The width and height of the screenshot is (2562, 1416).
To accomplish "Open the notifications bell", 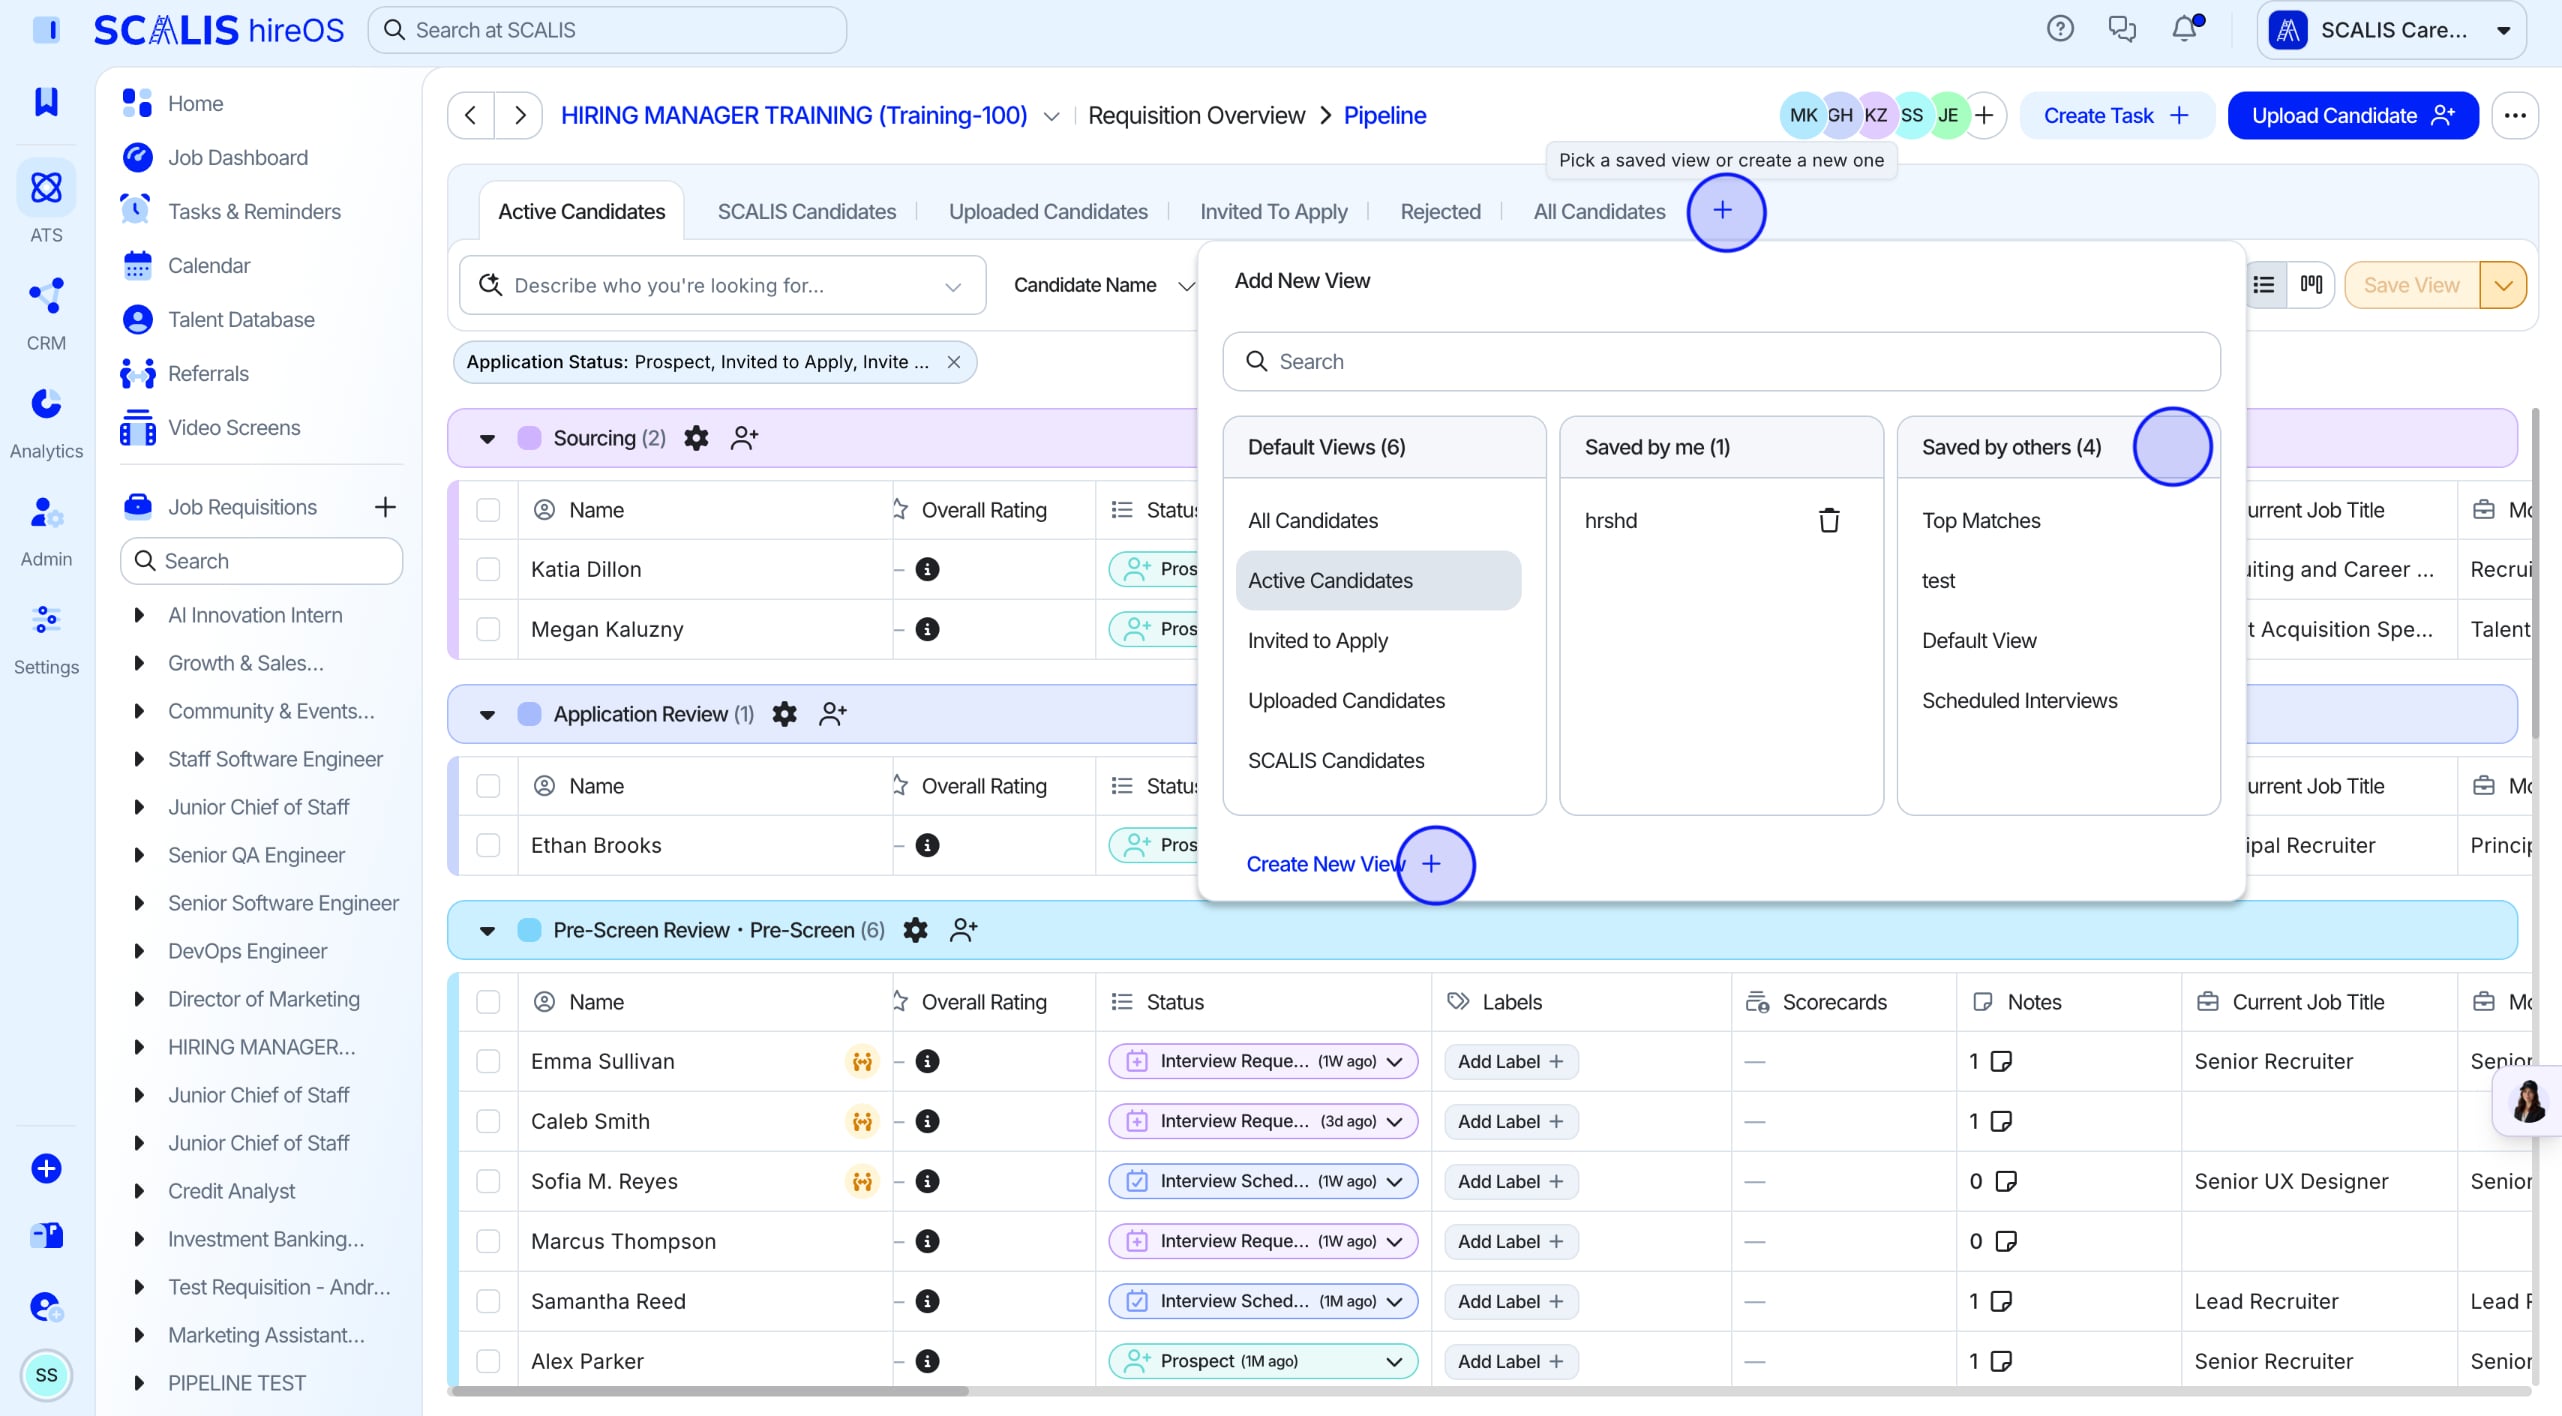I will [2185, 29].
